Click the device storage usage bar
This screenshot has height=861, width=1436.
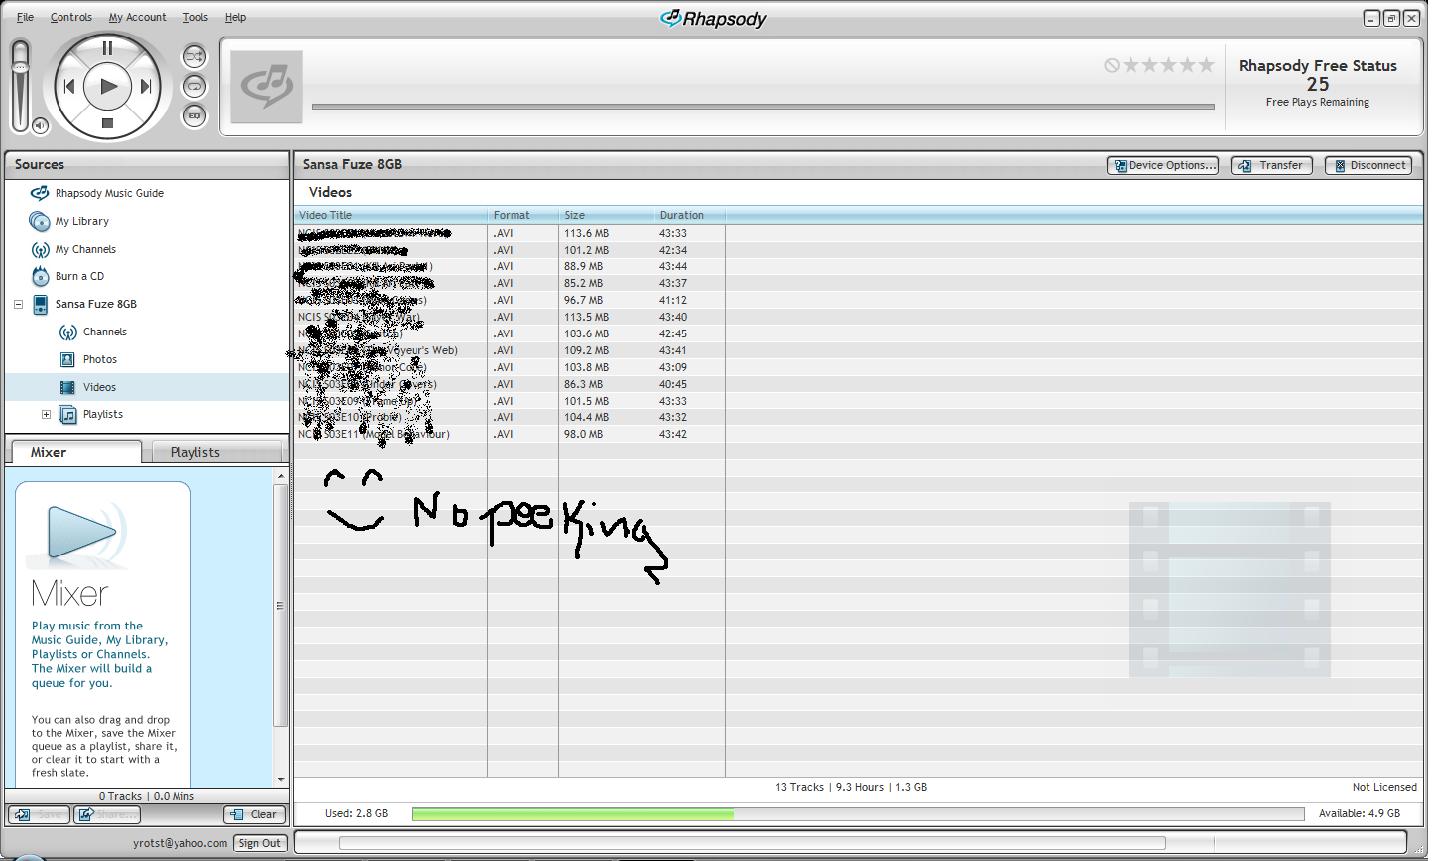[x=857, y=814]
